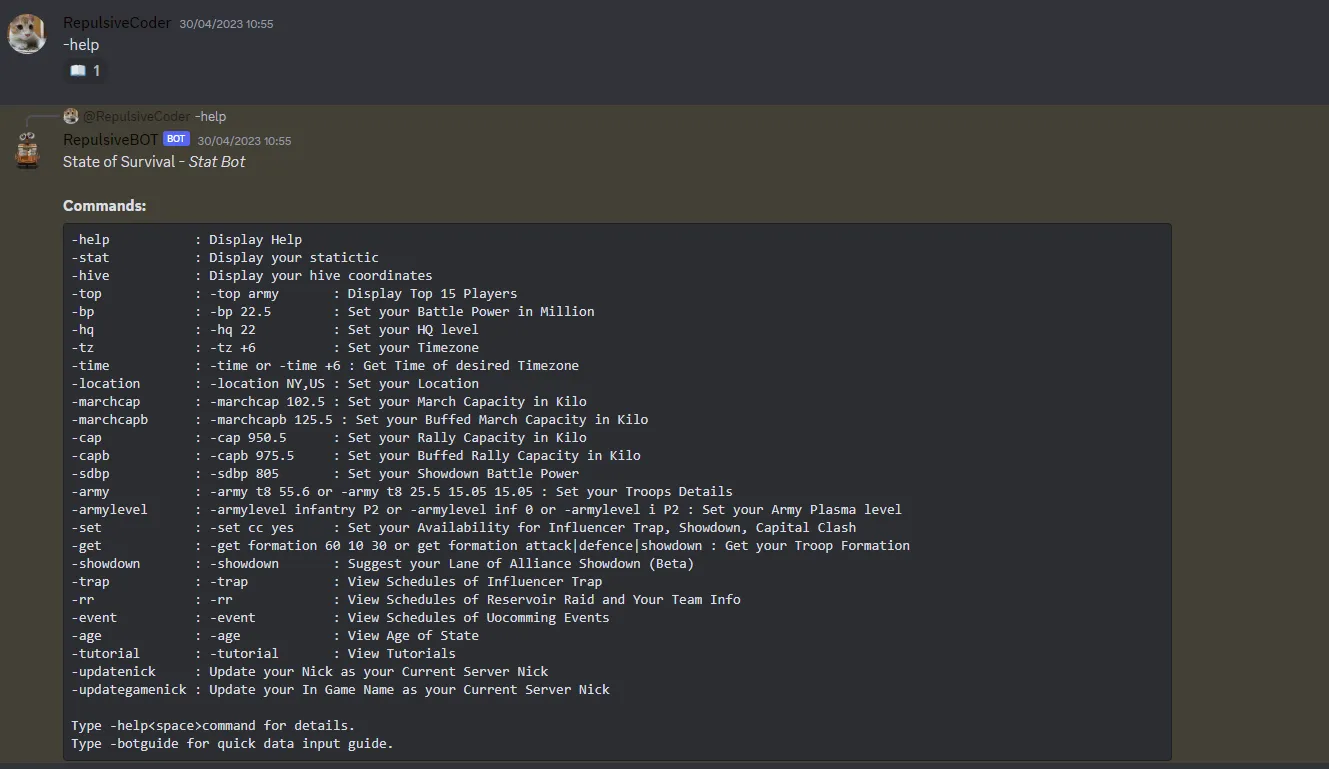Click the "-showdown" Alliance Showdown line

point(382,564)
